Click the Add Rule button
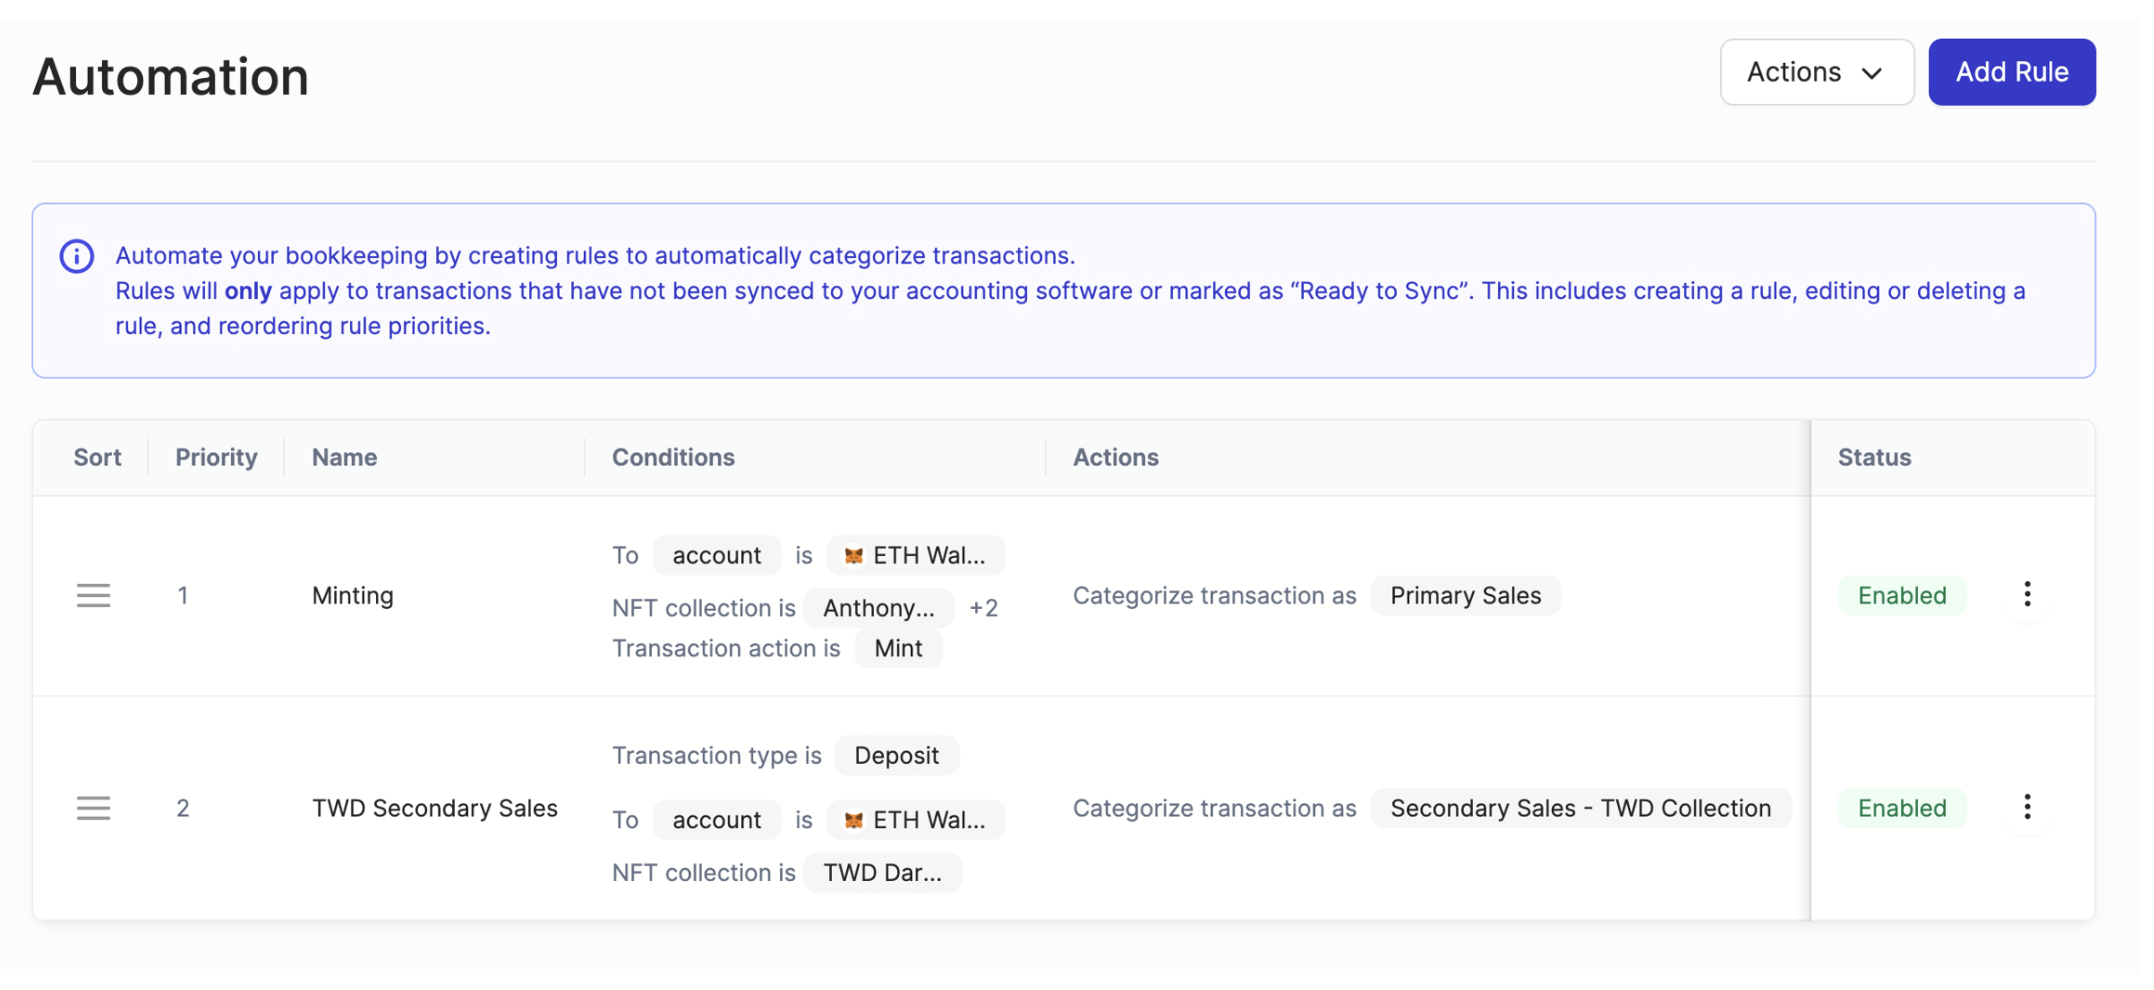Image resolution: width=2154 pixels, height=990 pixels. tap(2011, 72)
